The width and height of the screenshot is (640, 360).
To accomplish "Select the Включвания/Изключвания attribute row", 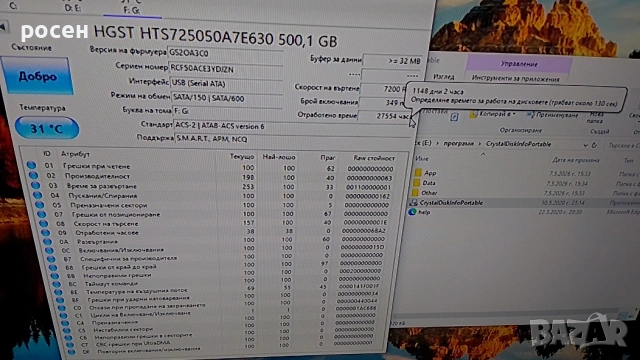I will [216, 249].
